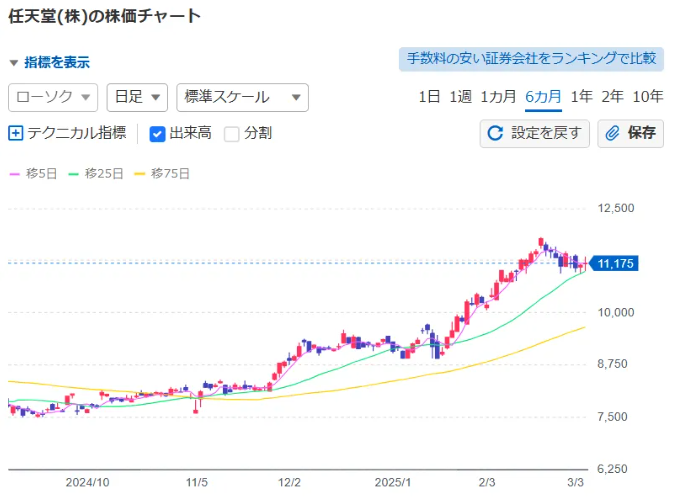The width and height of the screenshot is (673, 500).
Task: Select the 1カ月 period tab
Action: pos(498,97)
